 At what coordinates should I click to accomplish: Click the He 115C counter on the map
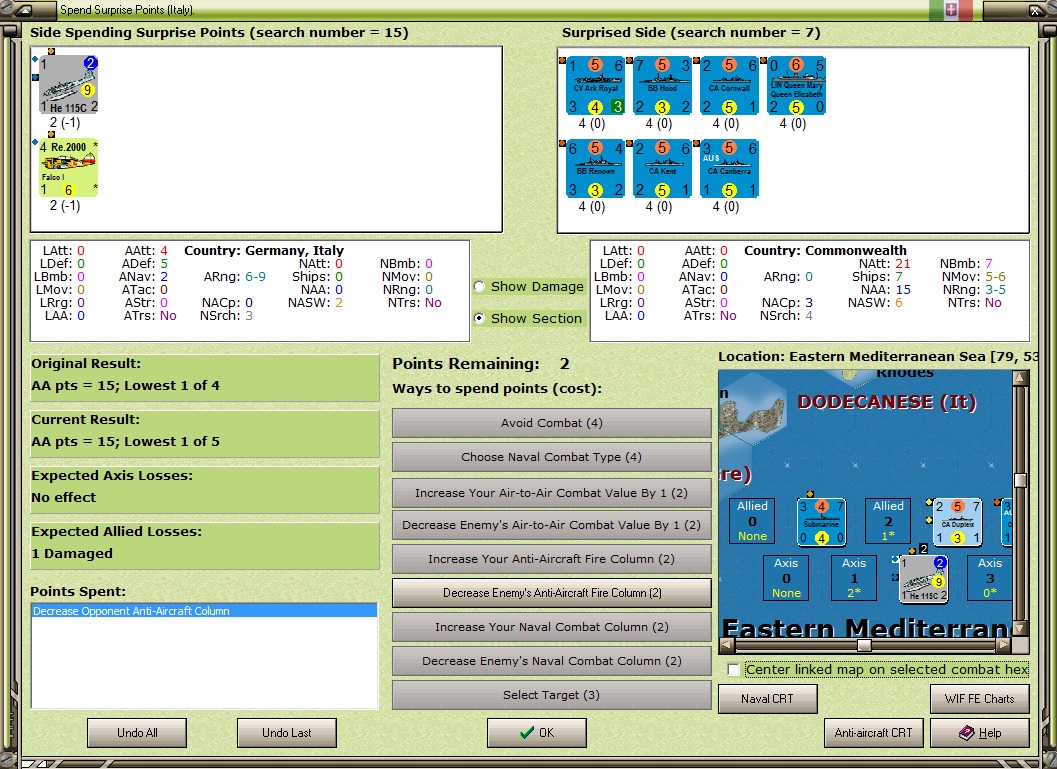click(x=924, y=578)
